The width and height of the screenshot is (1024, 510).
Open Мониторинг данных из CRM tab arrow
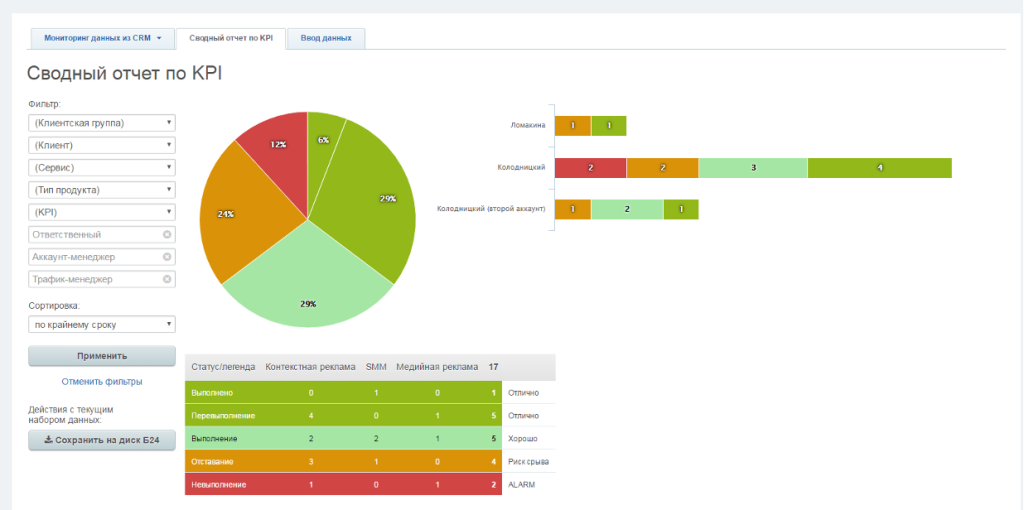[x=159, y=38]
